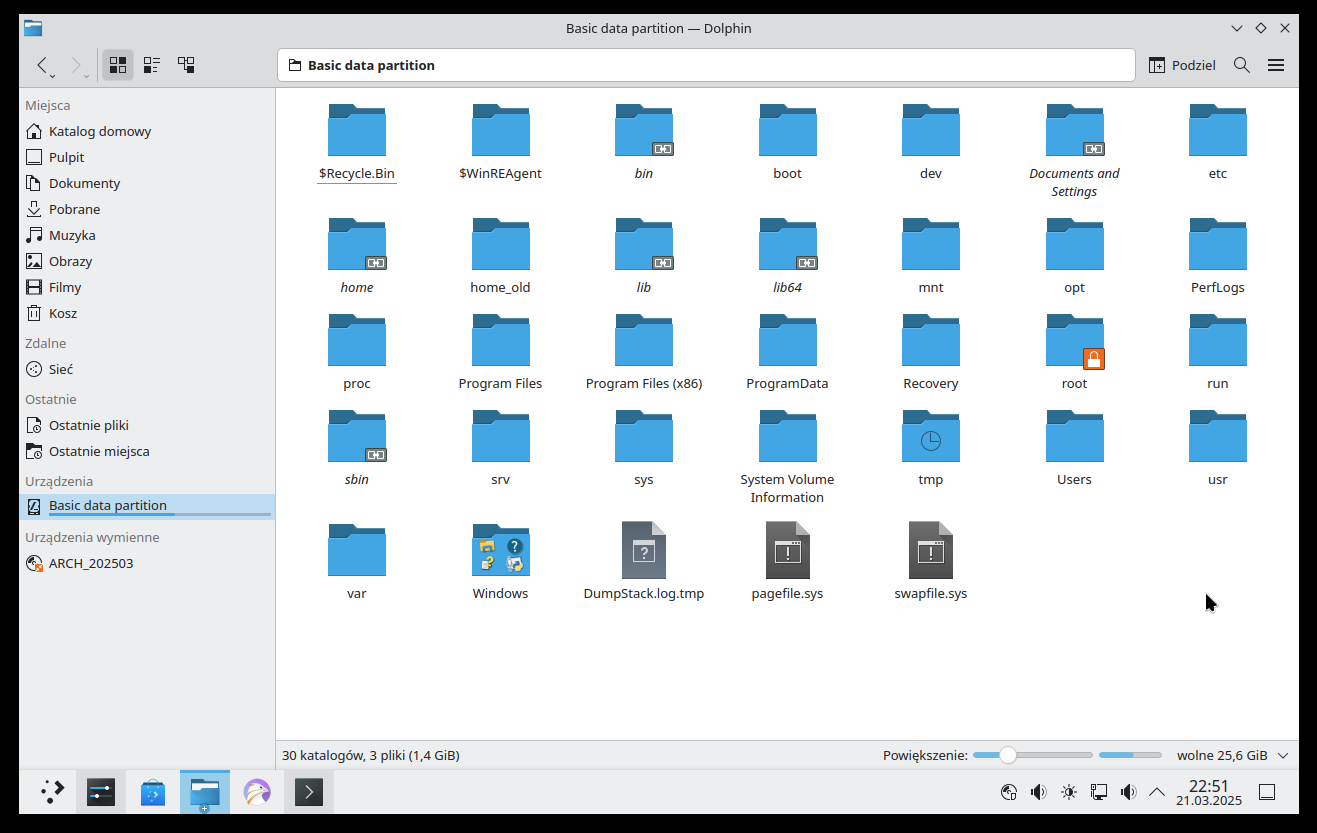Viewport: 1317px width, 833px height.
Task: Click the Podziel split view button
Action: point(1182,65)
